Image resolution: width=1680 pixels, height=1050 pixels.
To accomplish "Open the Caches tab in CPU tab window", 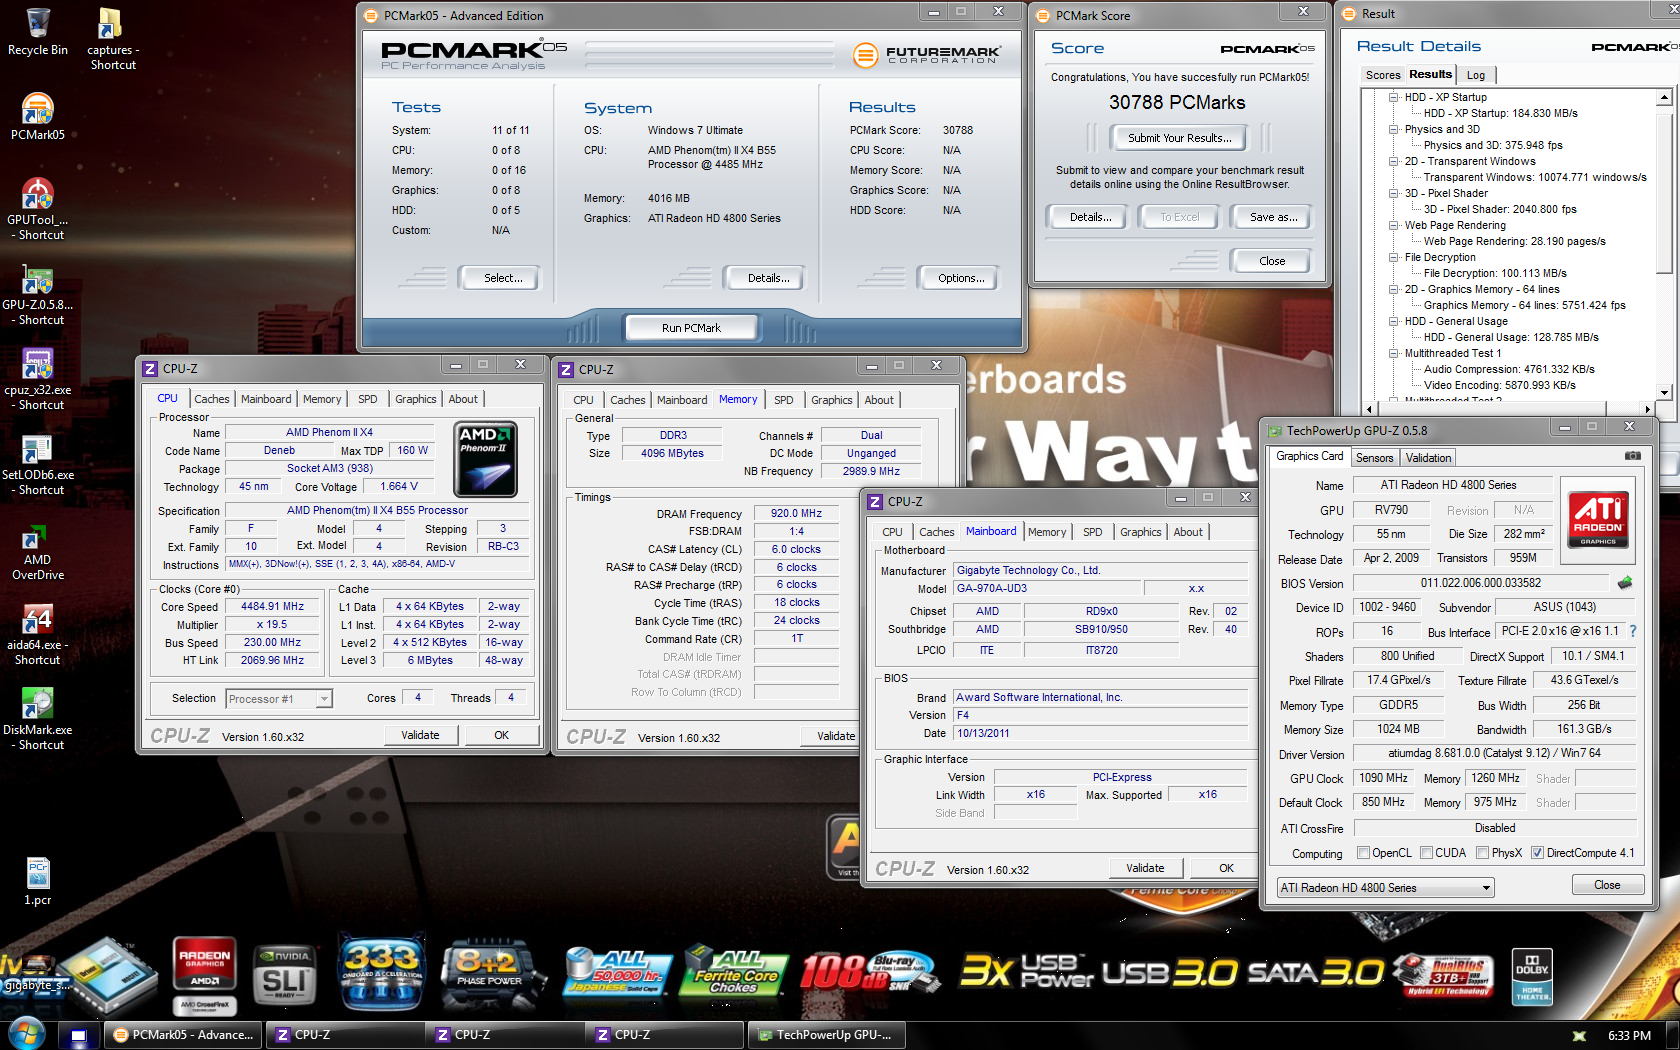I will 211,399.
